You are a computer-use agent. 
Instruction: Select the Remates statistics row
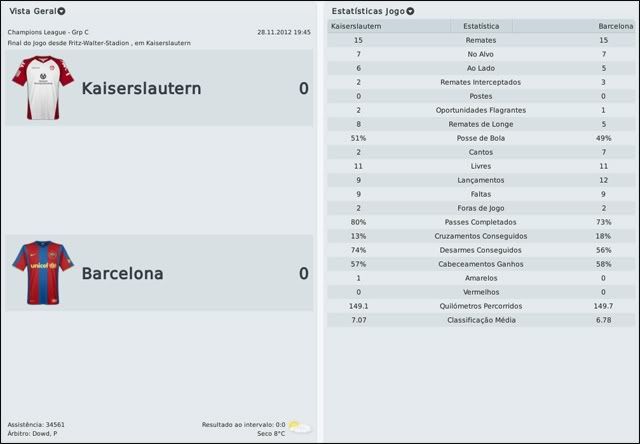[481, 40]
